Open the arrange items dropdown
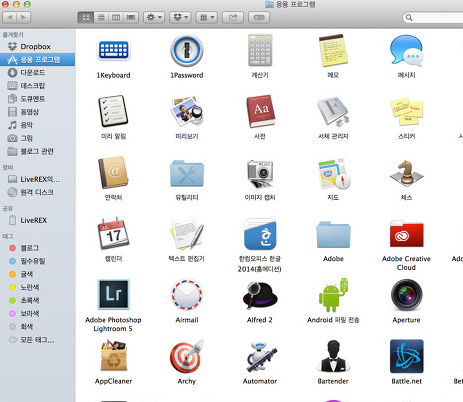The width and height of the screenshot is (463, 402). tap(207, 17)
